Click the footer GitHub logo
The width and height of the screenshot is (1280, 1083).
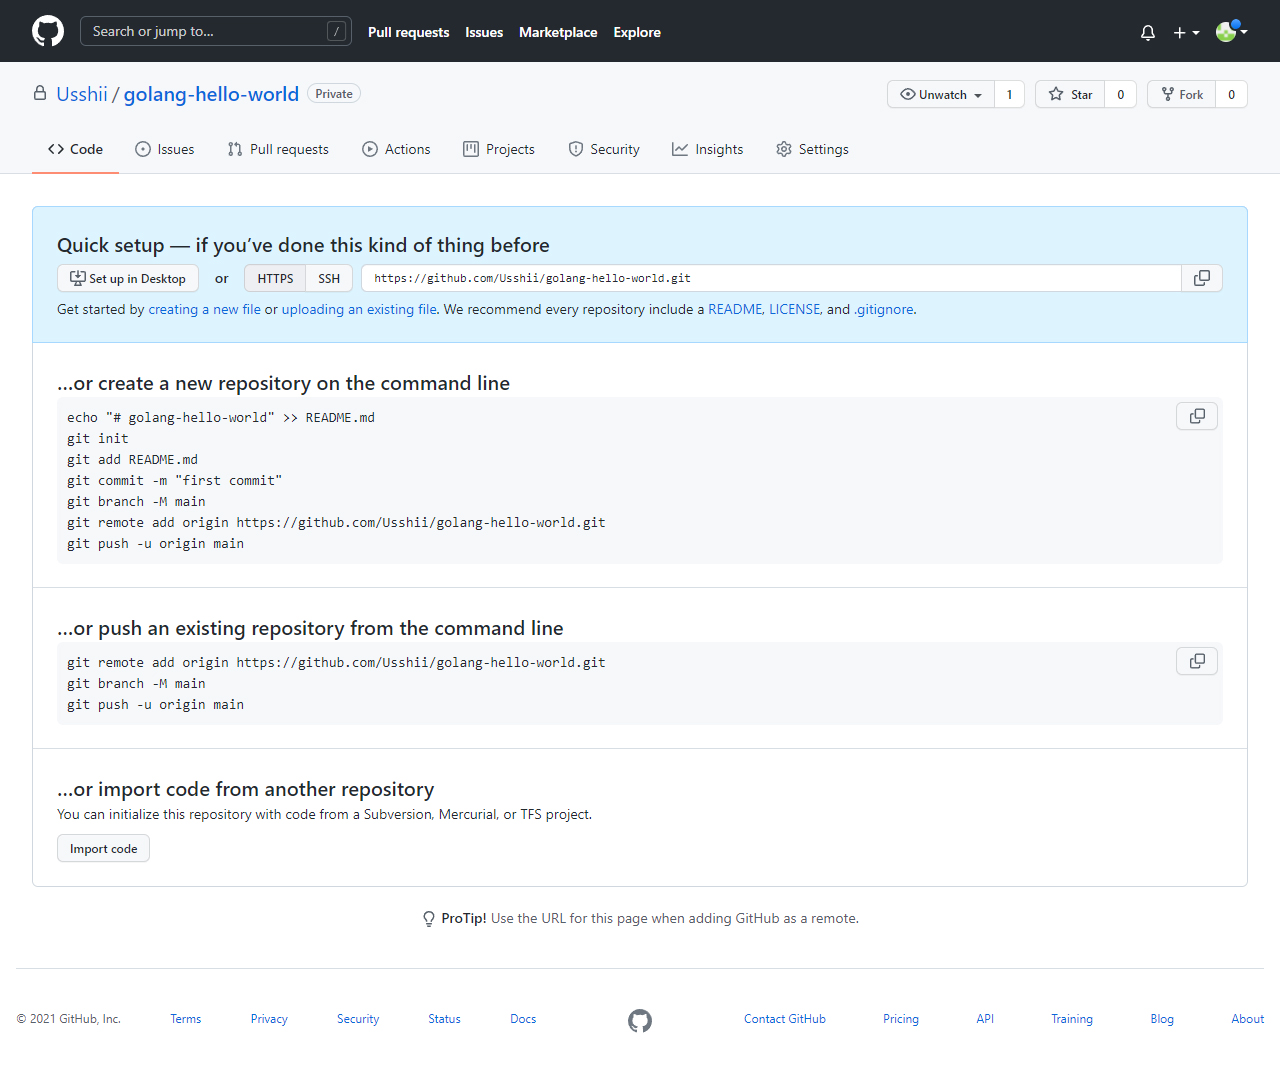pos(640,1020)
